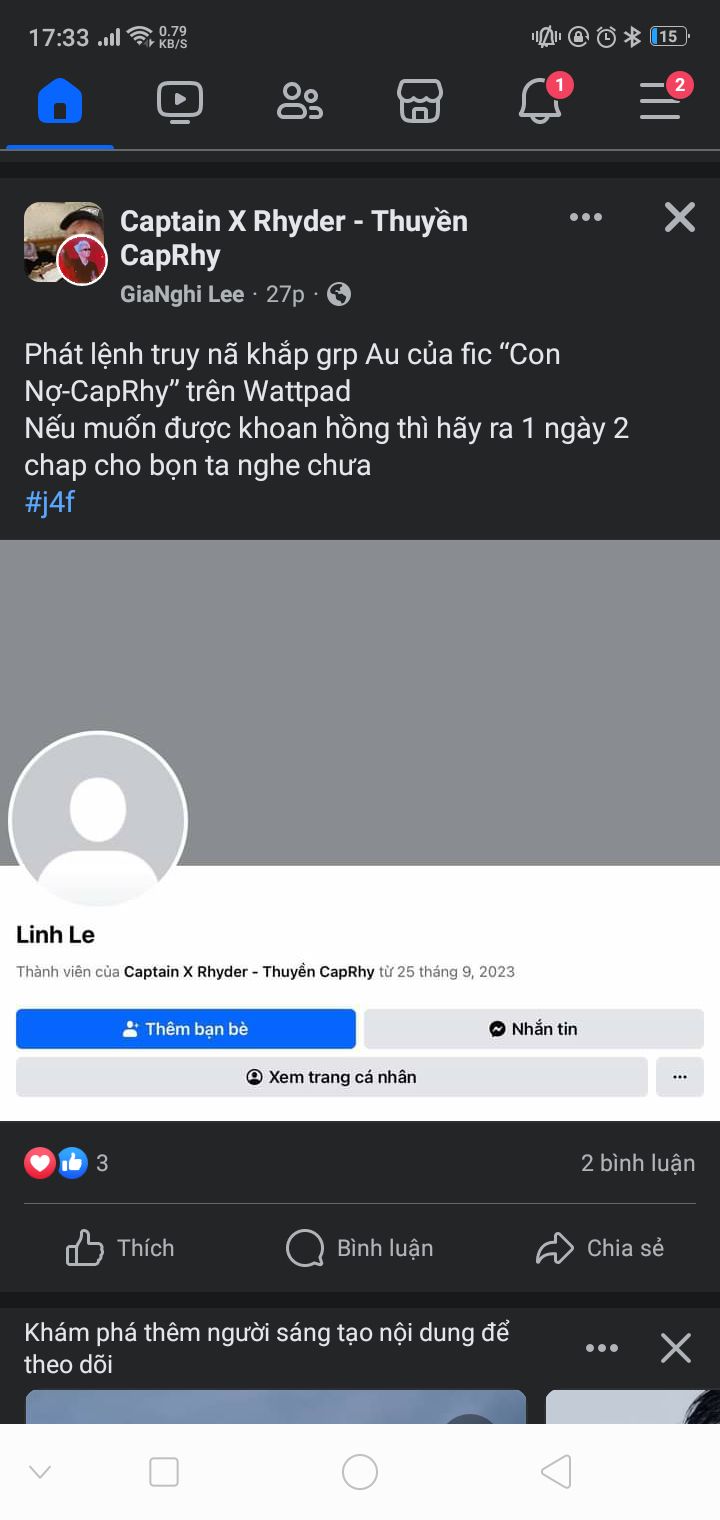The width and height of the screenshot is (720, 1520).
Task: Tap the Nhắn tin button
Action: click(x=534, y=1029)
